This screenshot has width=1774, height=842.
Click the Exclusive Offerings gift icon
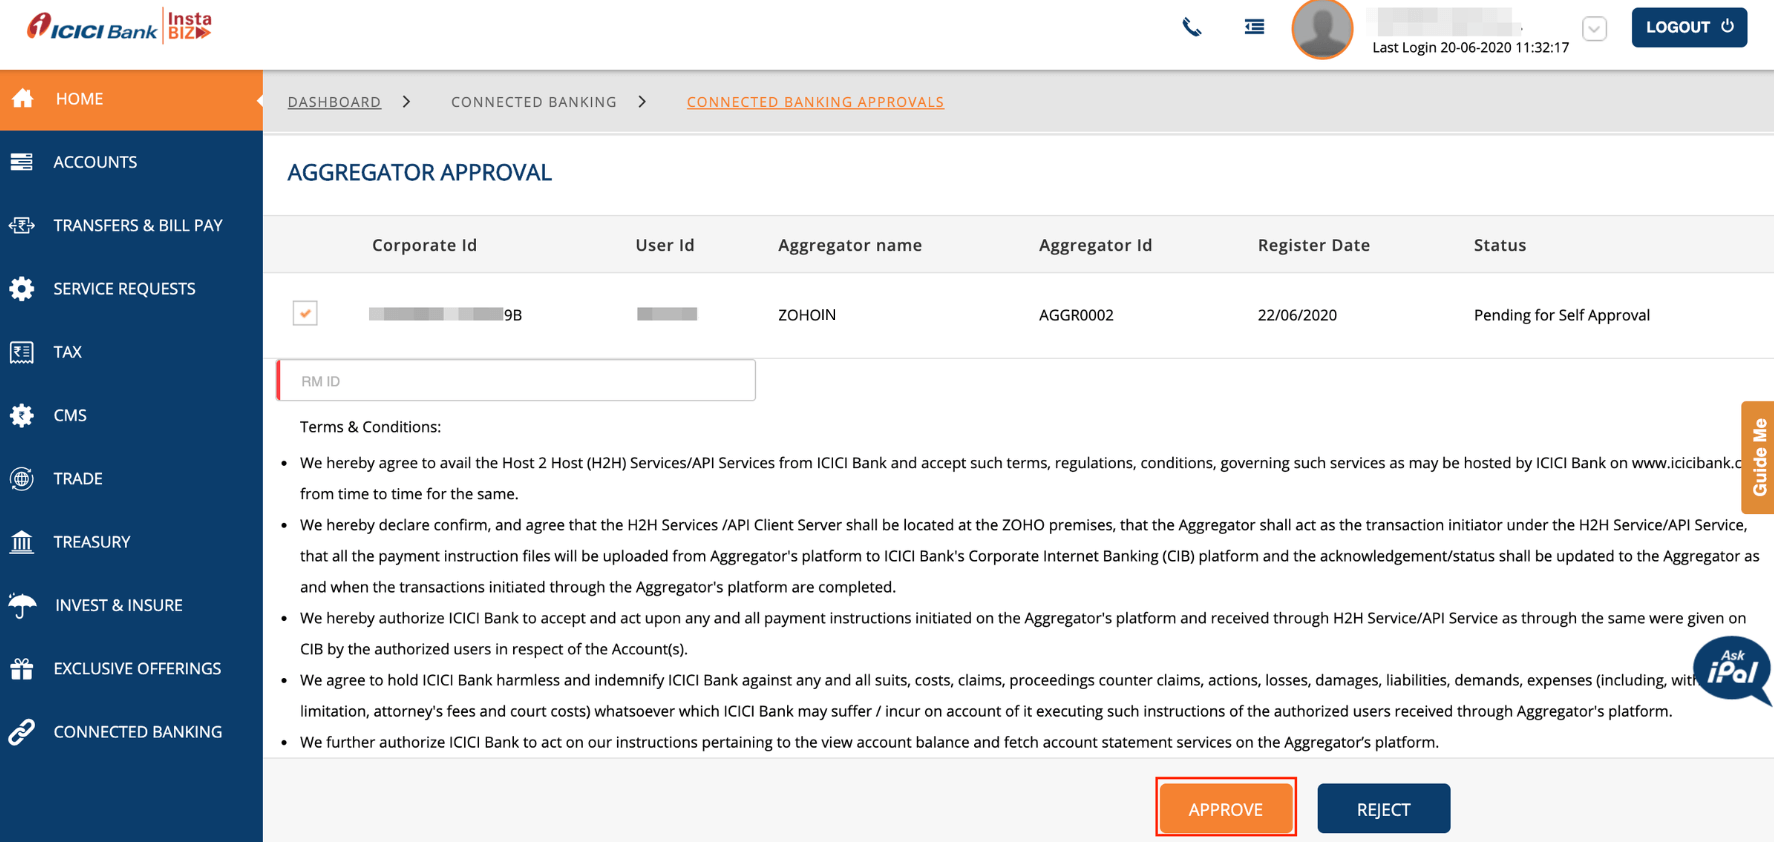(x=22, y=669)
